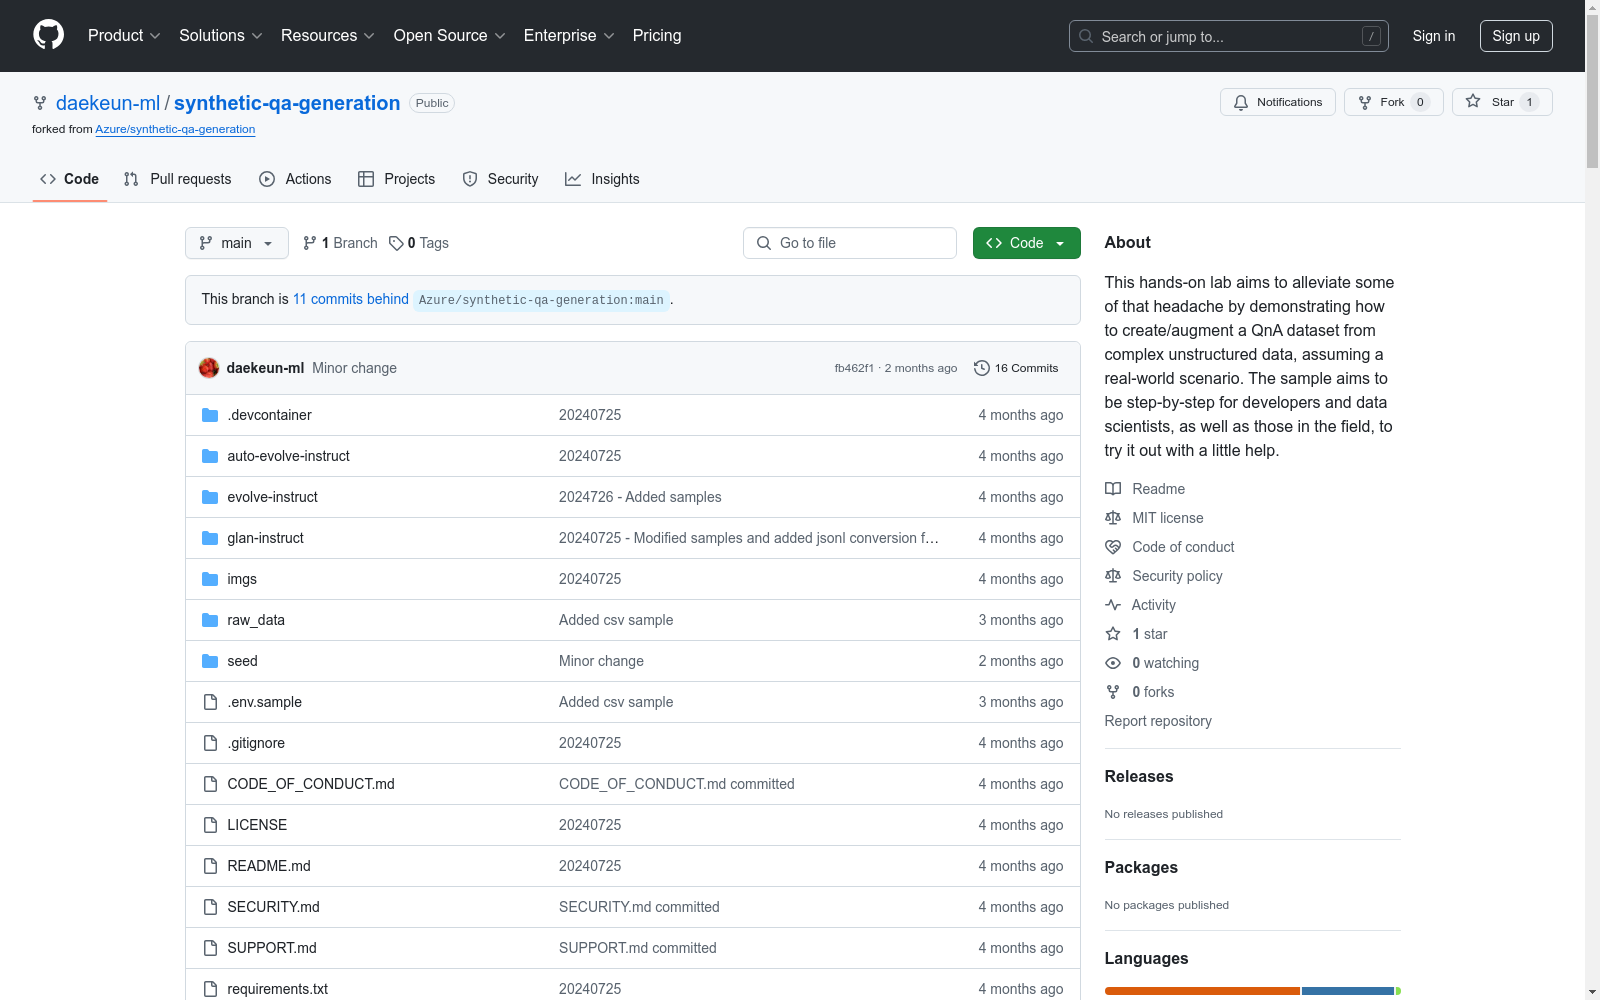This screenshot has height=1000, width=1600.
Task: Expand the Resources dropdown
Action: click(x=328, y=36)
